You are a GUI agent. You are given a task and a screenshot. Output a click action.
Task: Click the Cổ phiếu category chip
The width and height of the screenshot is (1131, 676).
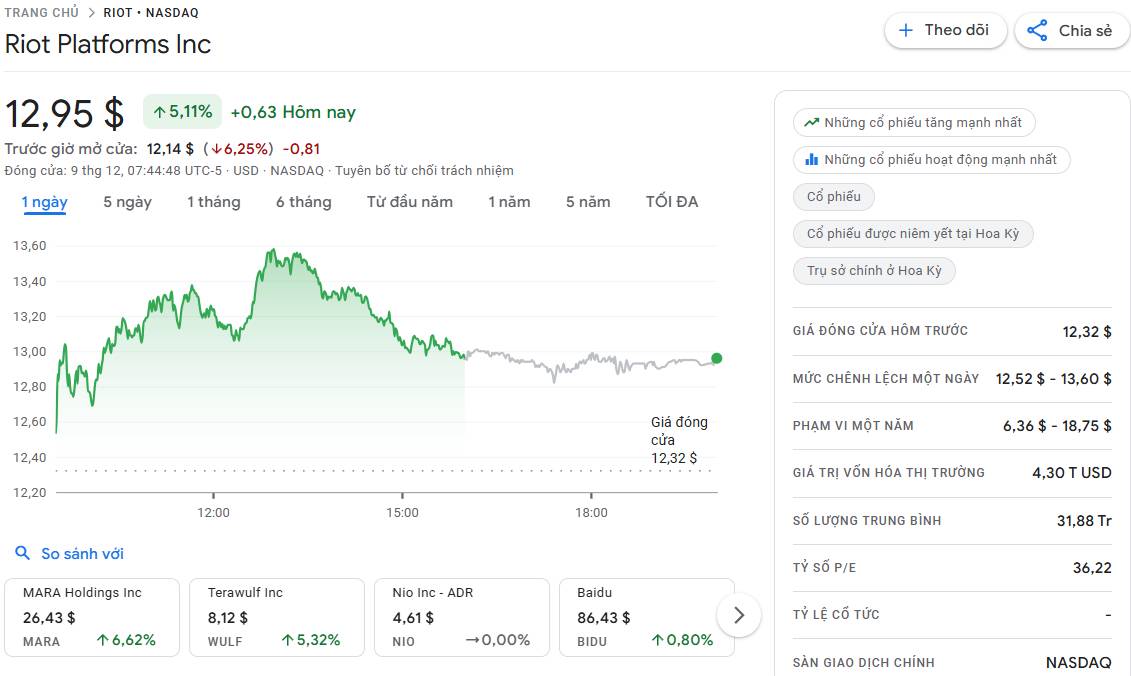[834, 196]
